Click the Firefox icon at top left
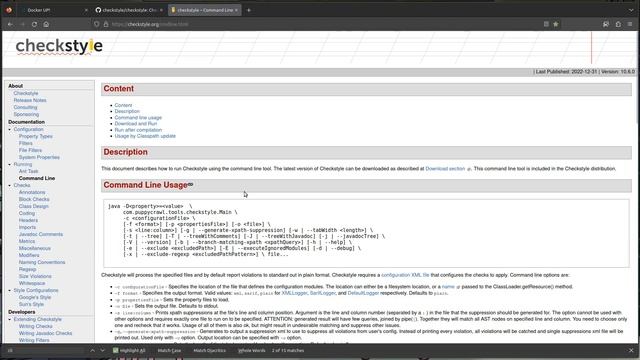640x360 pixels. (x=9, y=10)
